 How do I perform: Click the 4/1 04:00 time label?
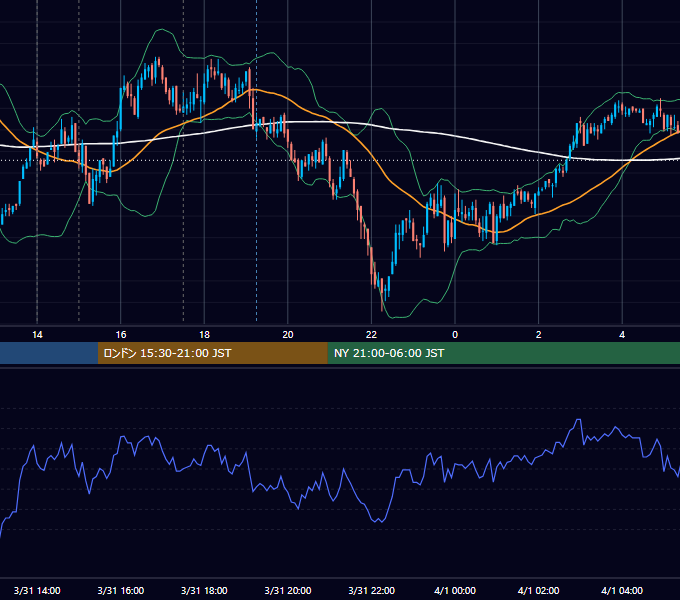pyautogui.click(x=622, y=590)
